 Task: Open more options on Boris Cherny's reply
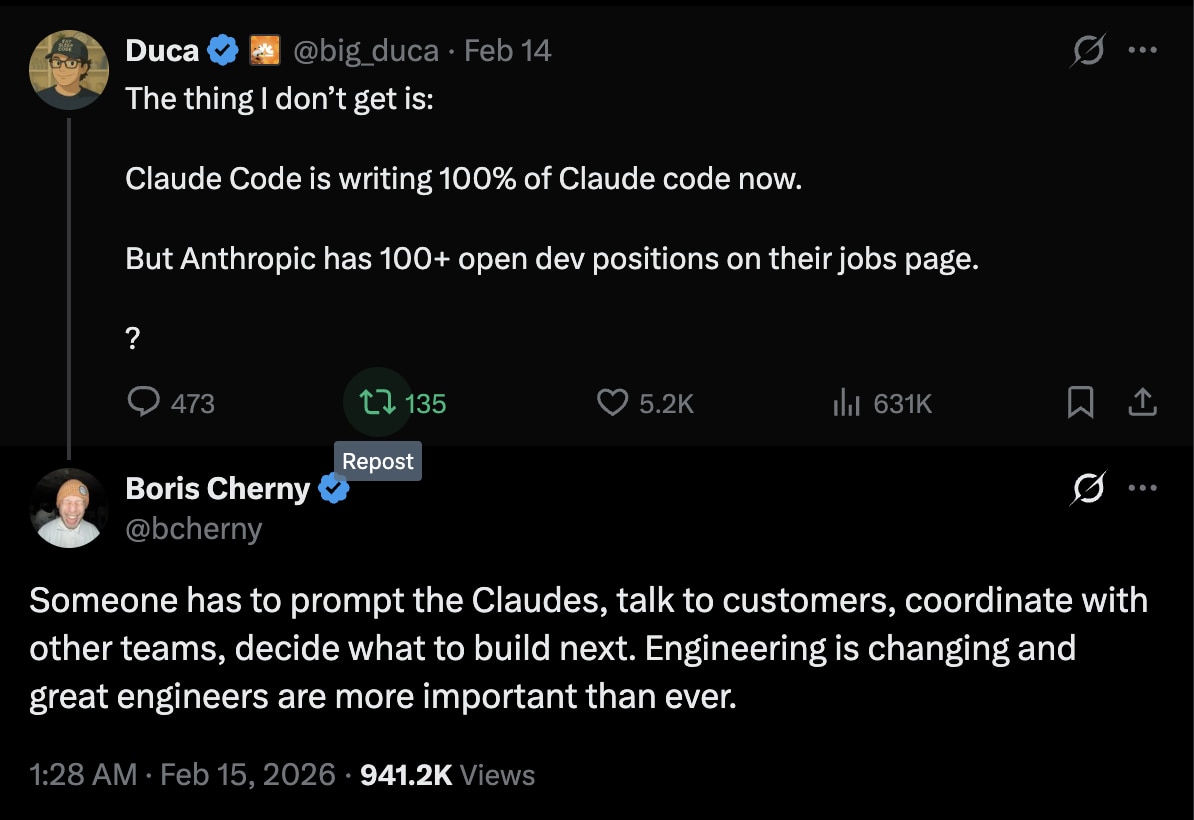1143,488
